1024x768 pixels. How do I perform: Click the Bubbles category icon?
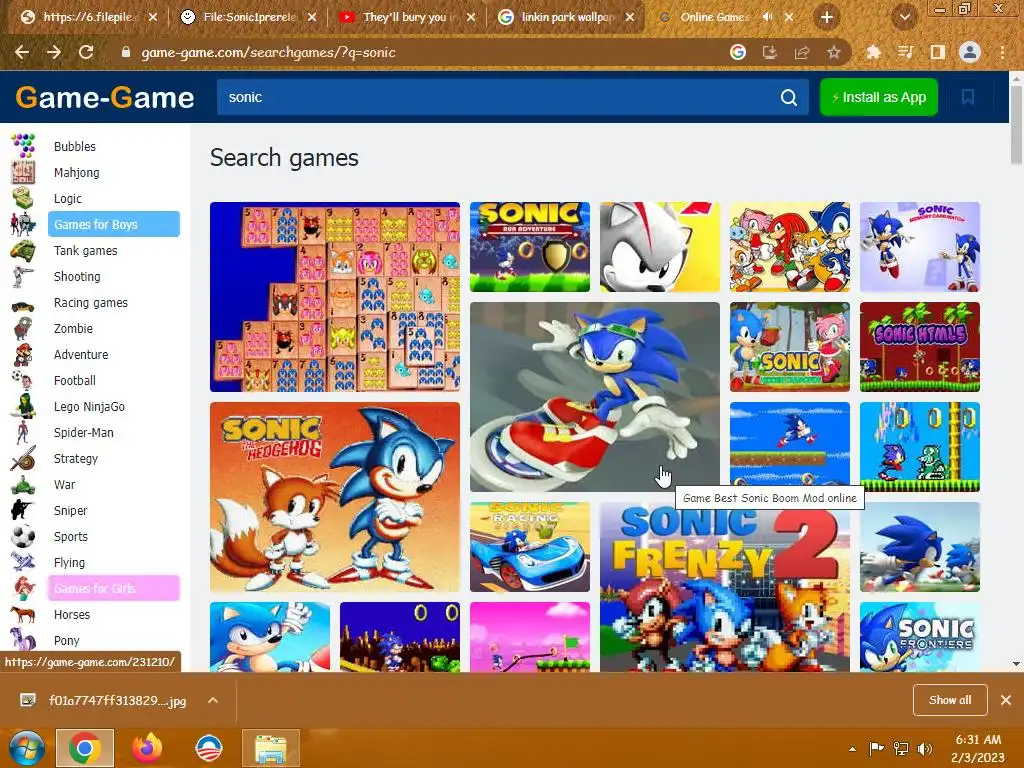[23, 146]
